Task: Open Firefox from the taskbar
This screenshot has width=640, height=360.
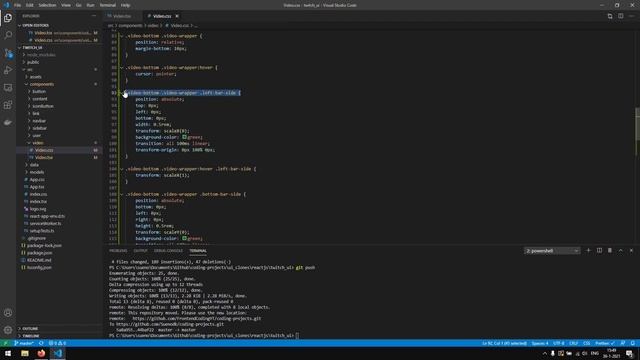Action: tap(41, 353)
